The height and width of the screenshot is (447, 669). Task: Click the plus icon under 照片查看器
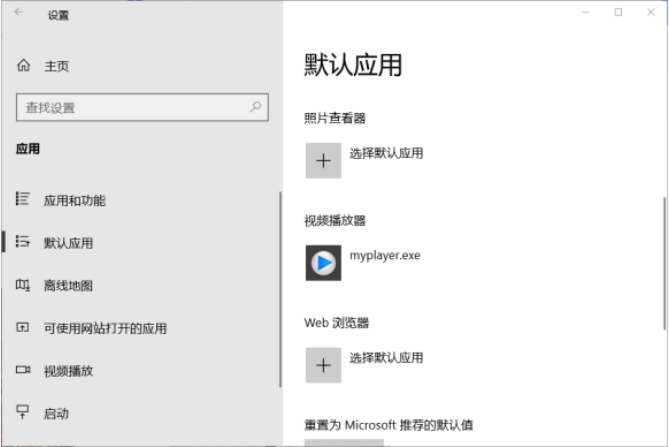(323, 160)
